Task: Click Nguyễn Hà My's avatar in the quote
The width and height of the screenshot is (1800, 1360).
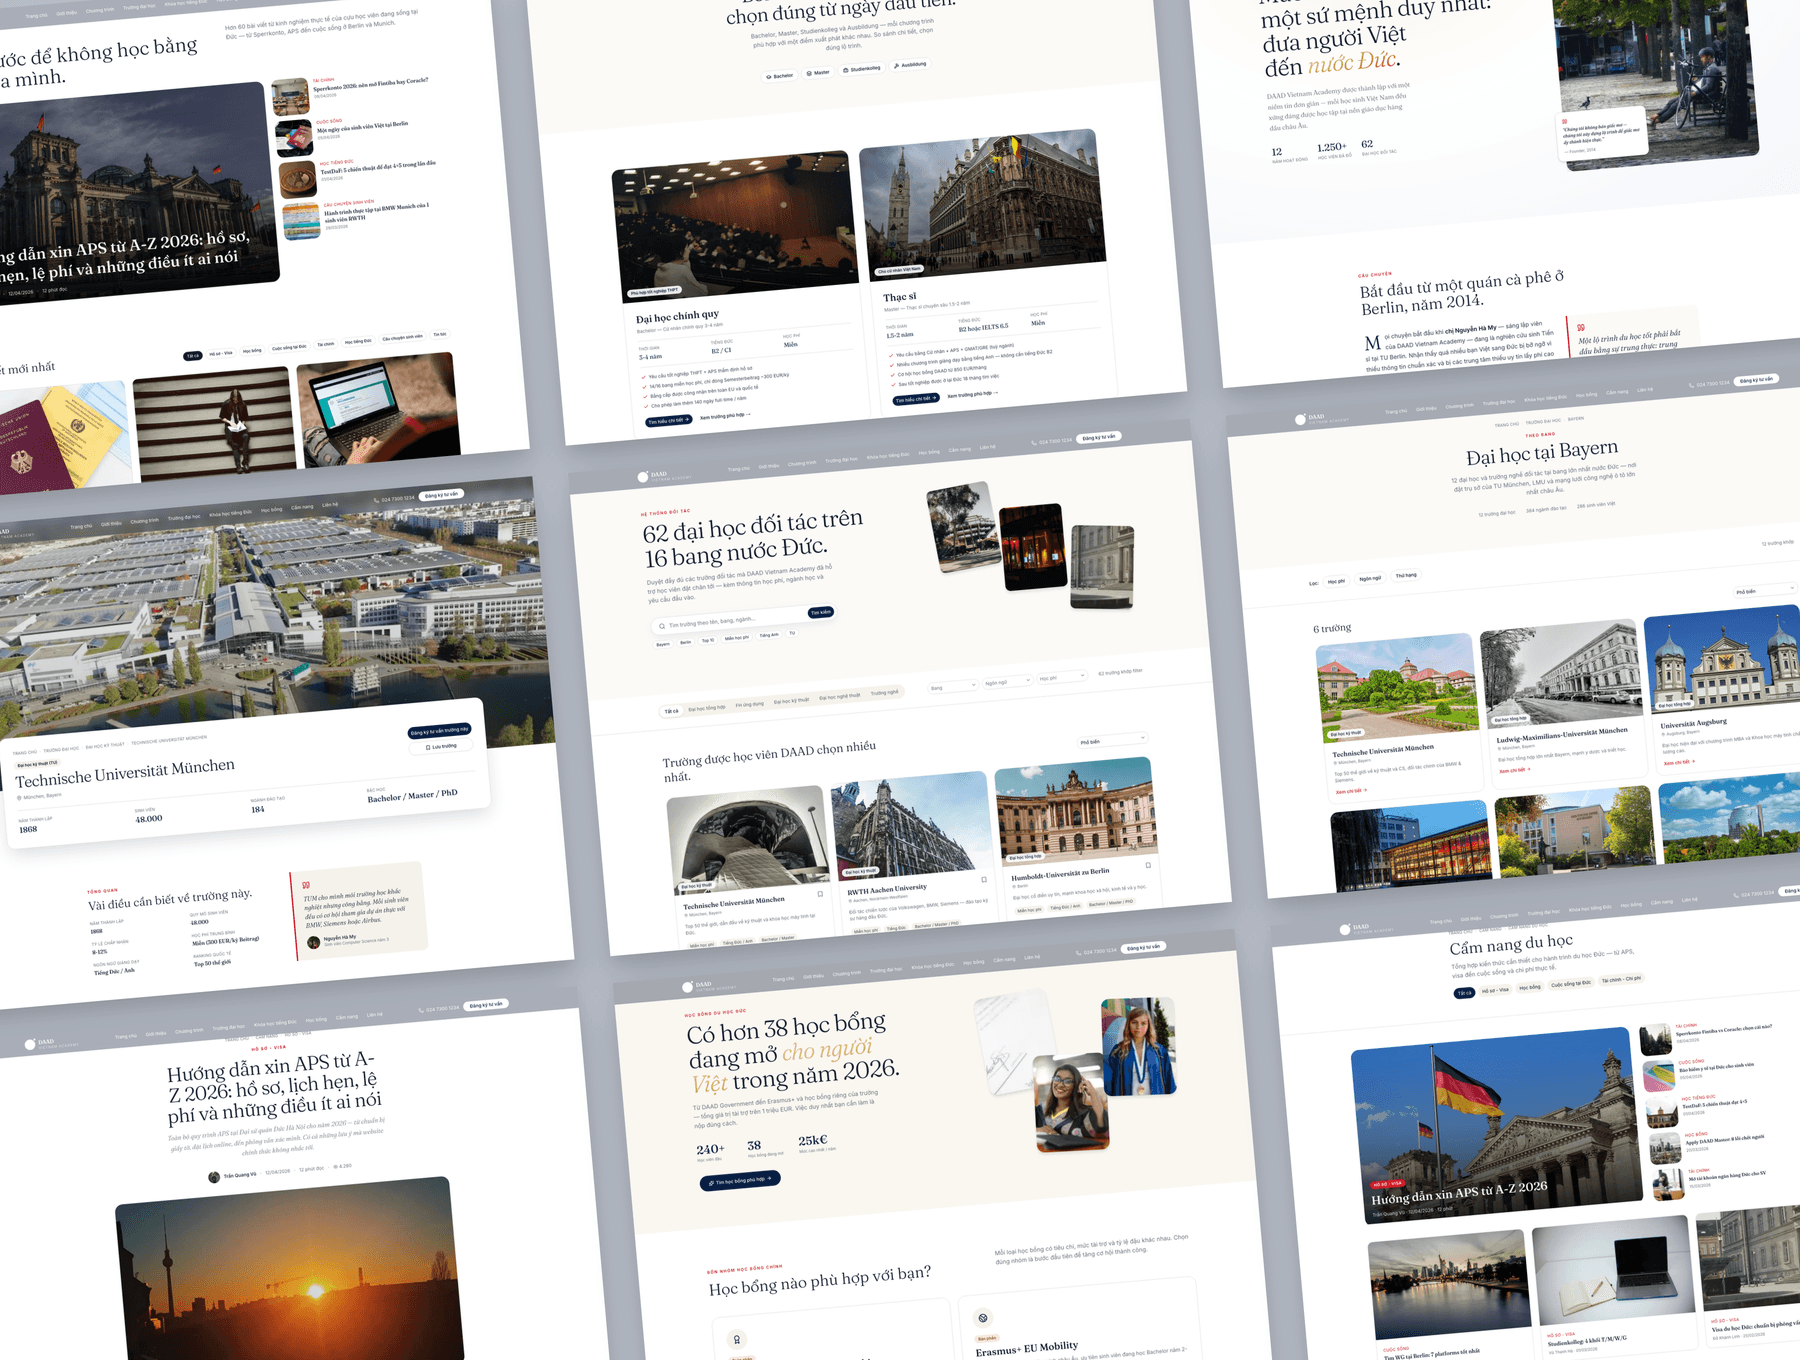Action: pyautogui.click(x=314, y=942)
